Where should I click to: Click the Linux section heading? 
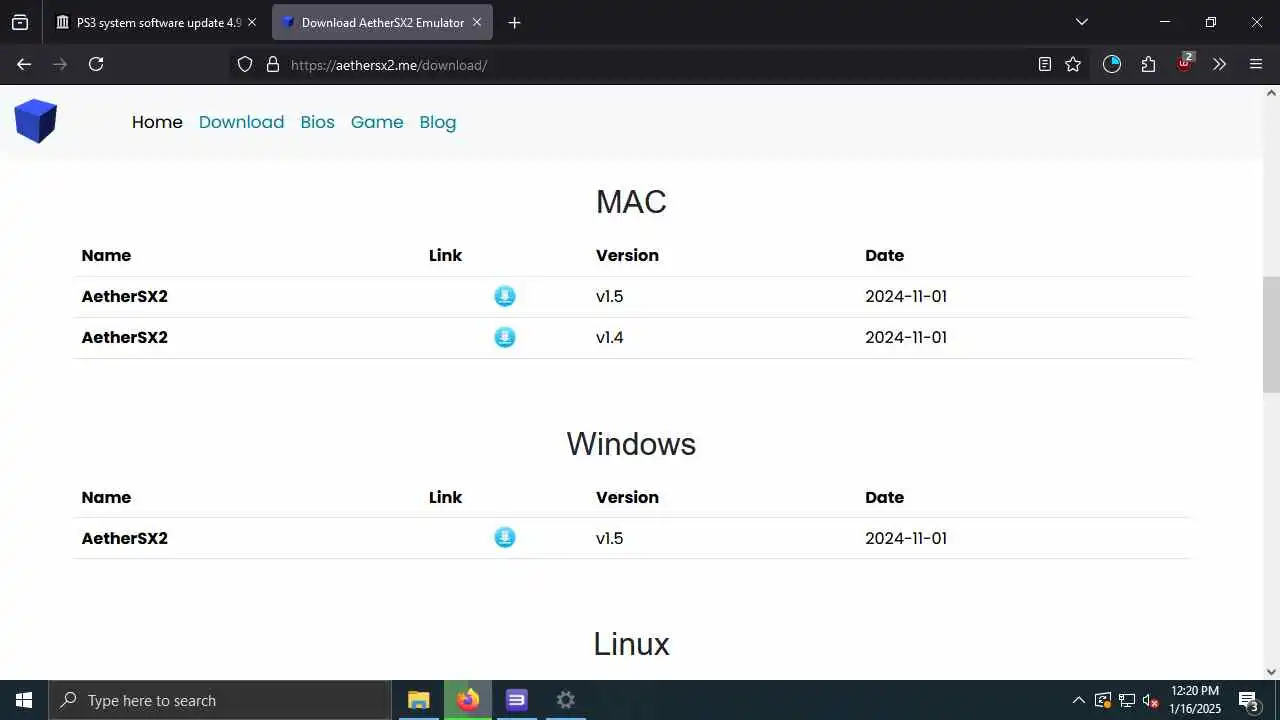631,644
